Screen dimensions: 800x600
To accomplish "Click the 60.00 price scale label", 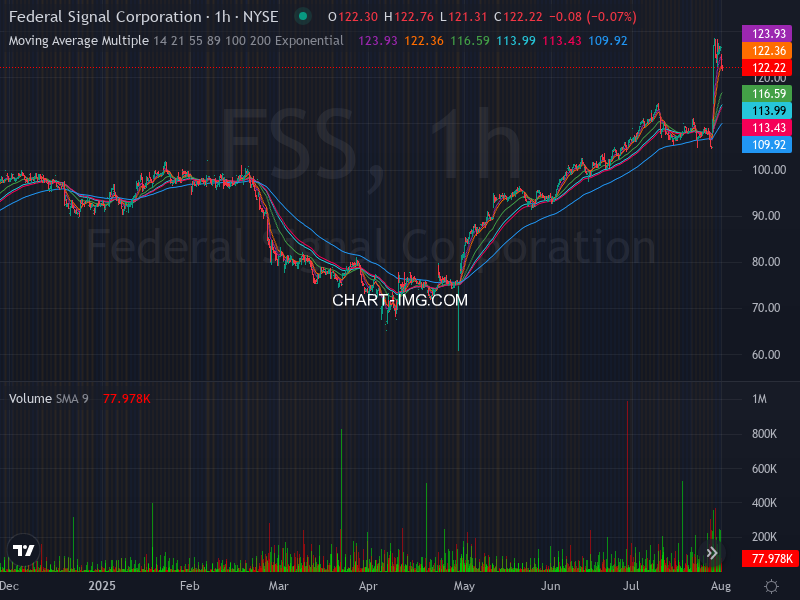I will click(x=766, y=355).
